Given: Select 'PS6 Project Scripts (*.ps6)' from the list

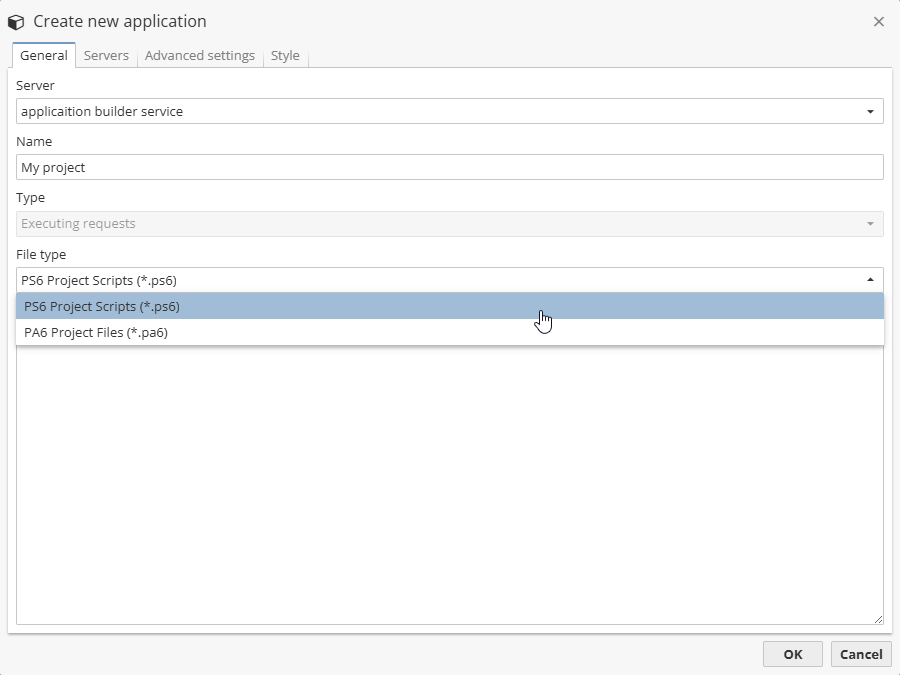Looking at the screenshot, I should [102, 306].
